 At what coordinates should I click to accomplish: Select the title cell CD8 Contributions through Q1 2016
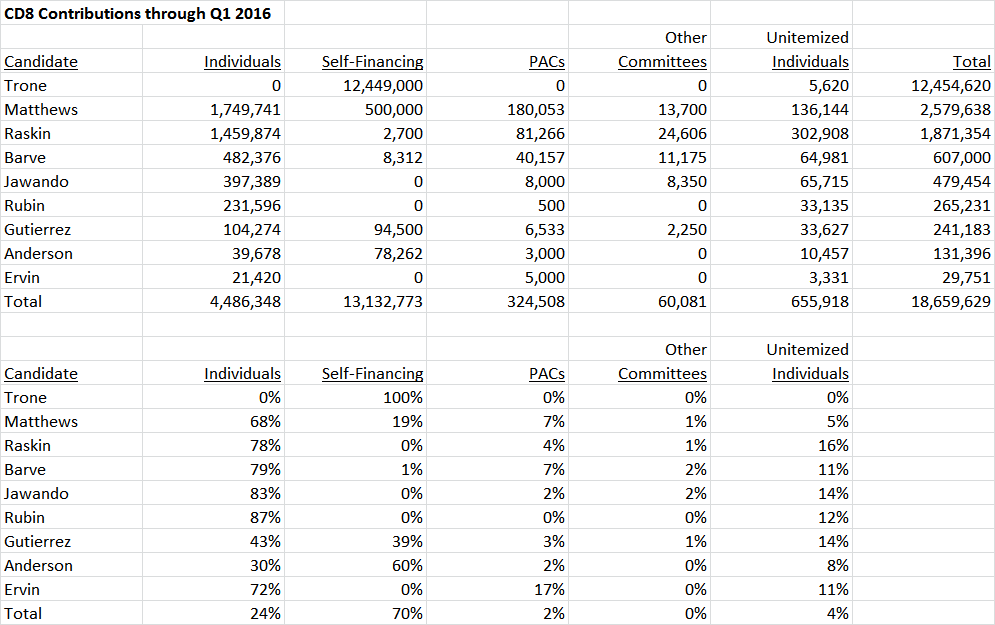138,14
